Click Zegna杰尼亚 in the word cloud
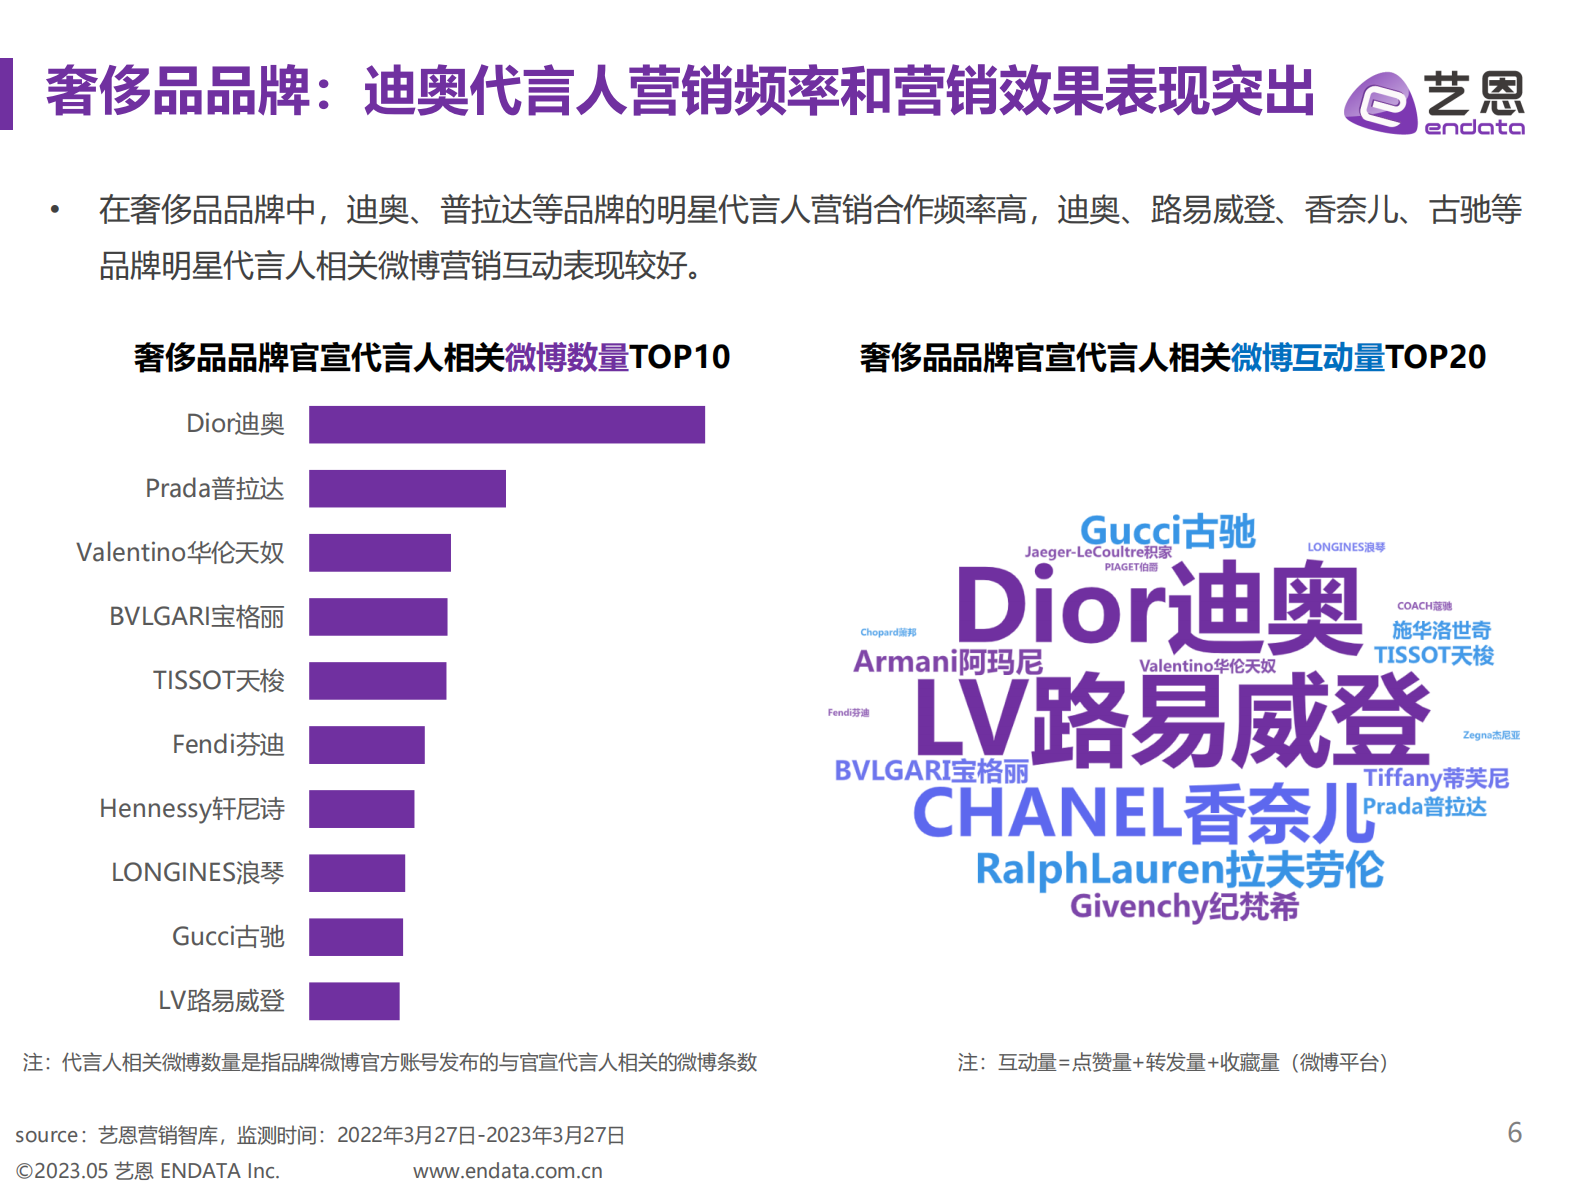Image resolution: width=1587 pixels, height=1190 pixels. coord(1491,735)
